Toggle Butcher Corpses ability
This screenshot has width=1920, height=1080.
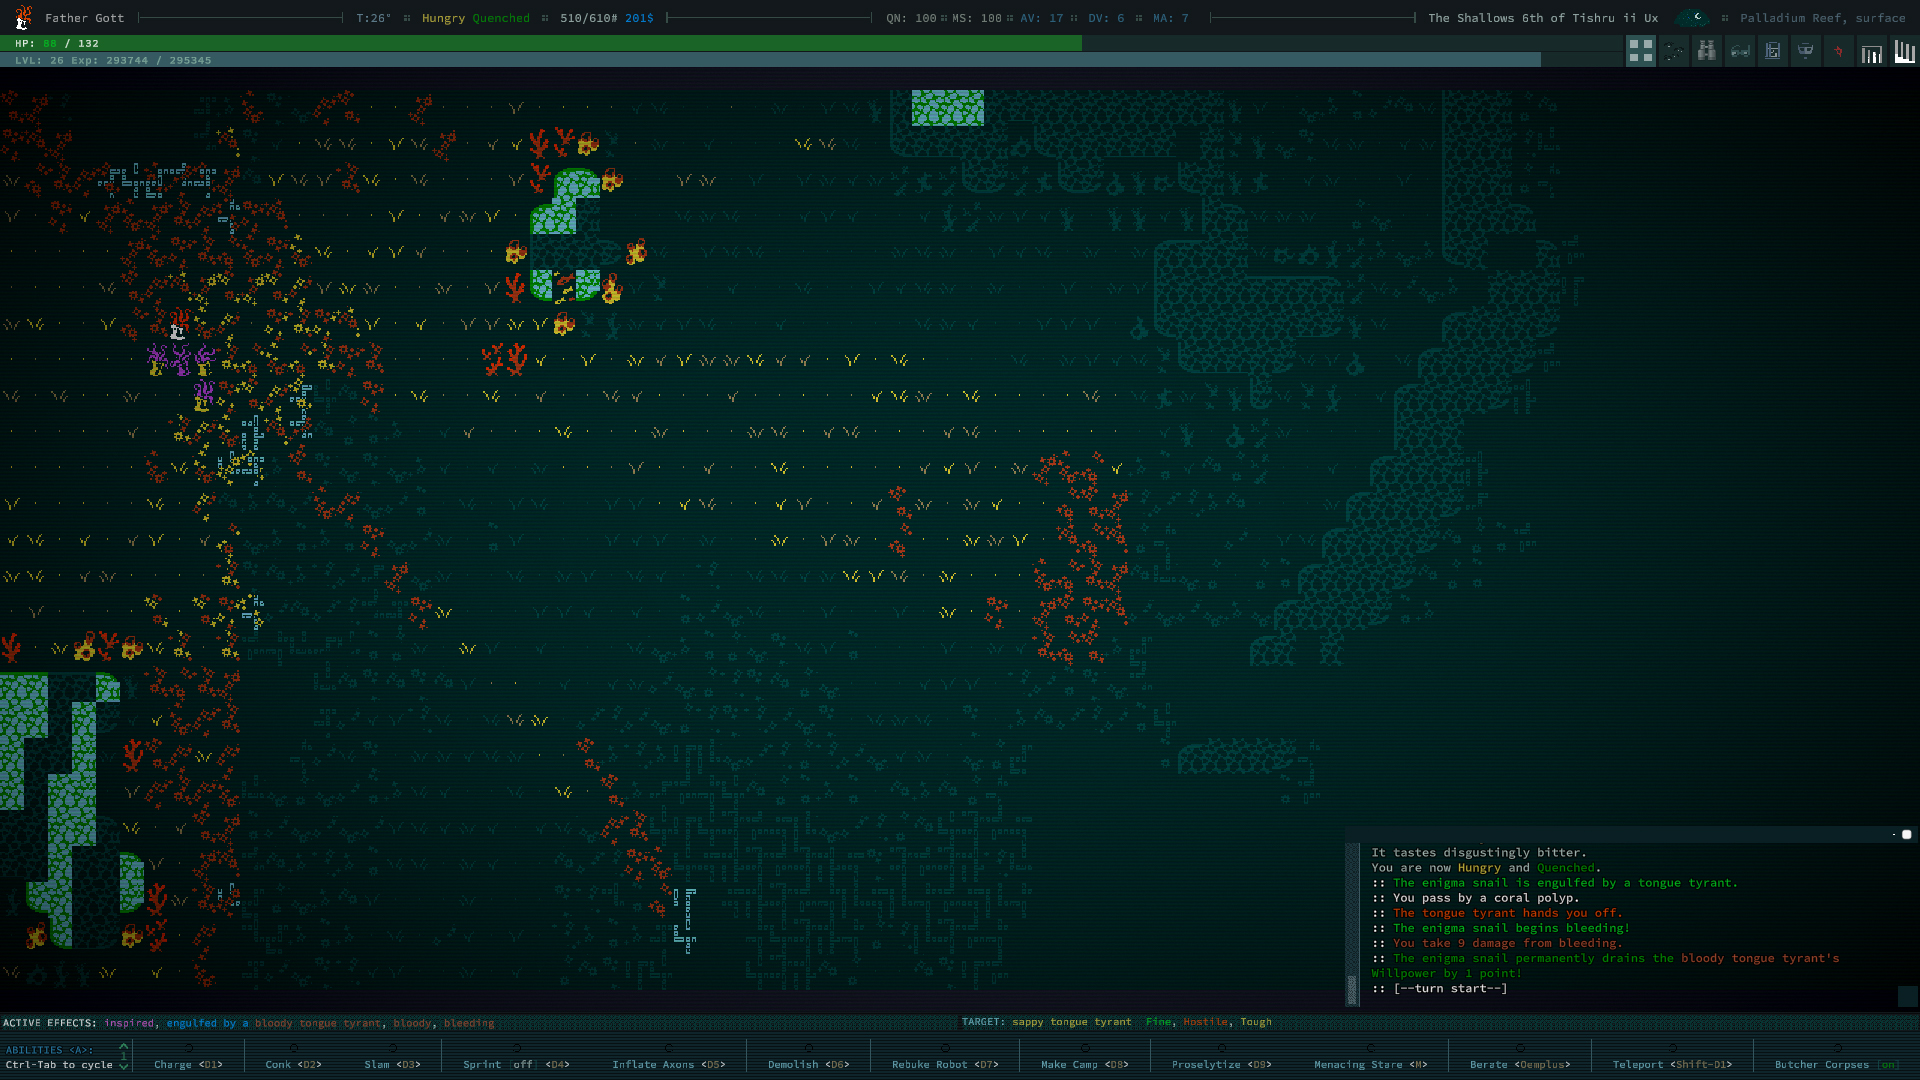pos(1836,1064)
